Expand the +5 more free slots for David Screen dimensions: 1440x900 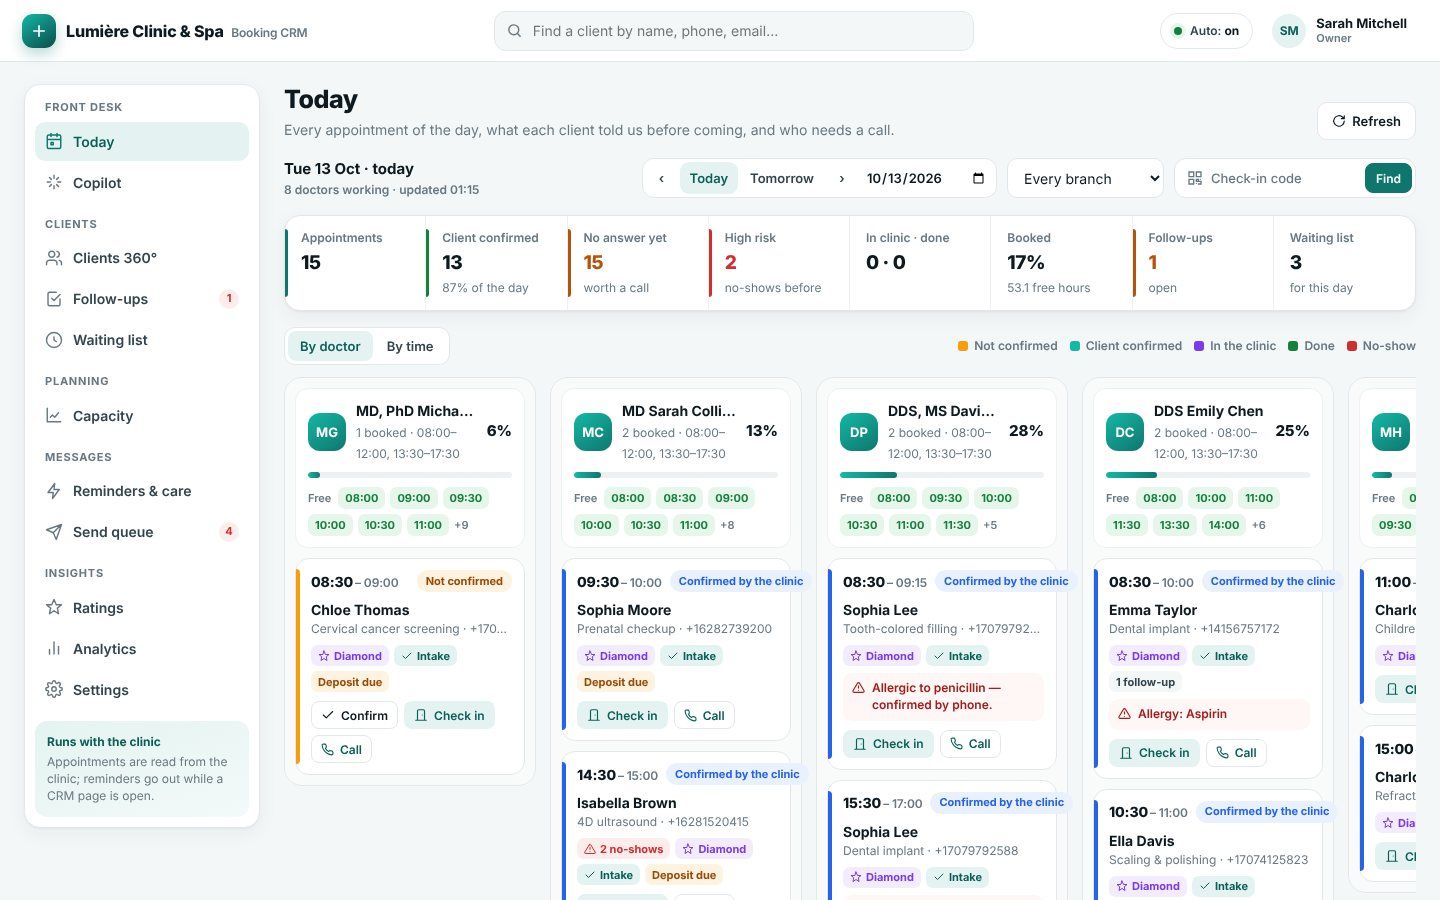990,525
